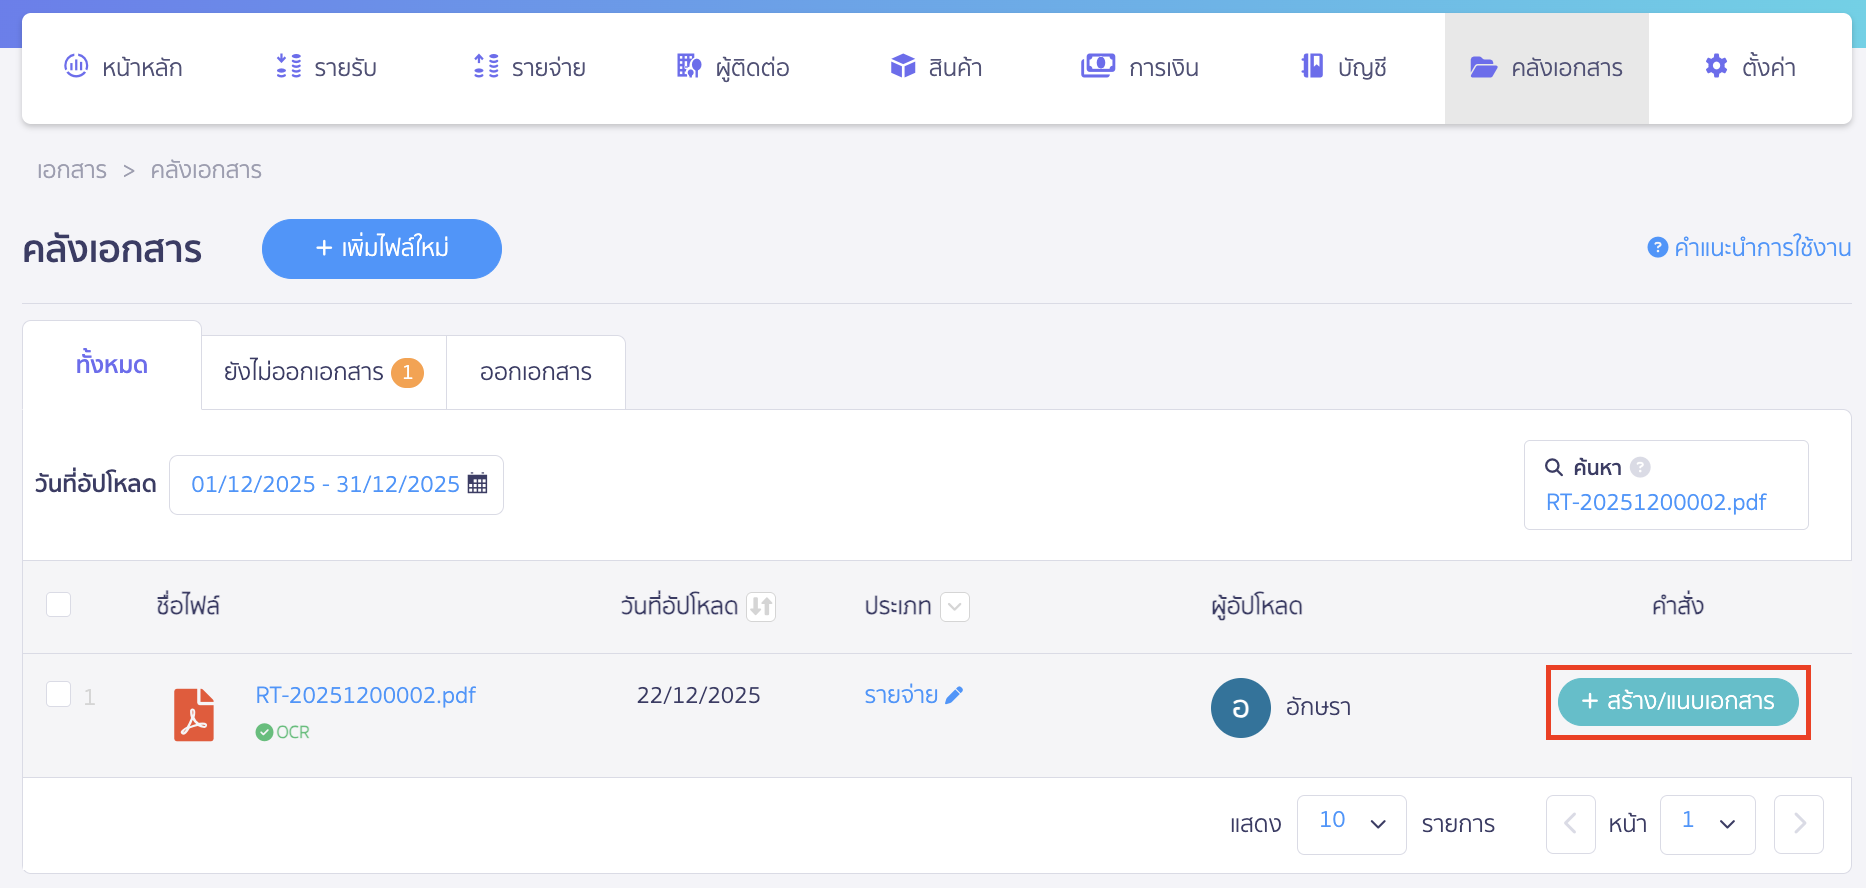This screenshot has width=1866, height=888.
Task: Check the checkbox for row 1
Action: [59, 694]
